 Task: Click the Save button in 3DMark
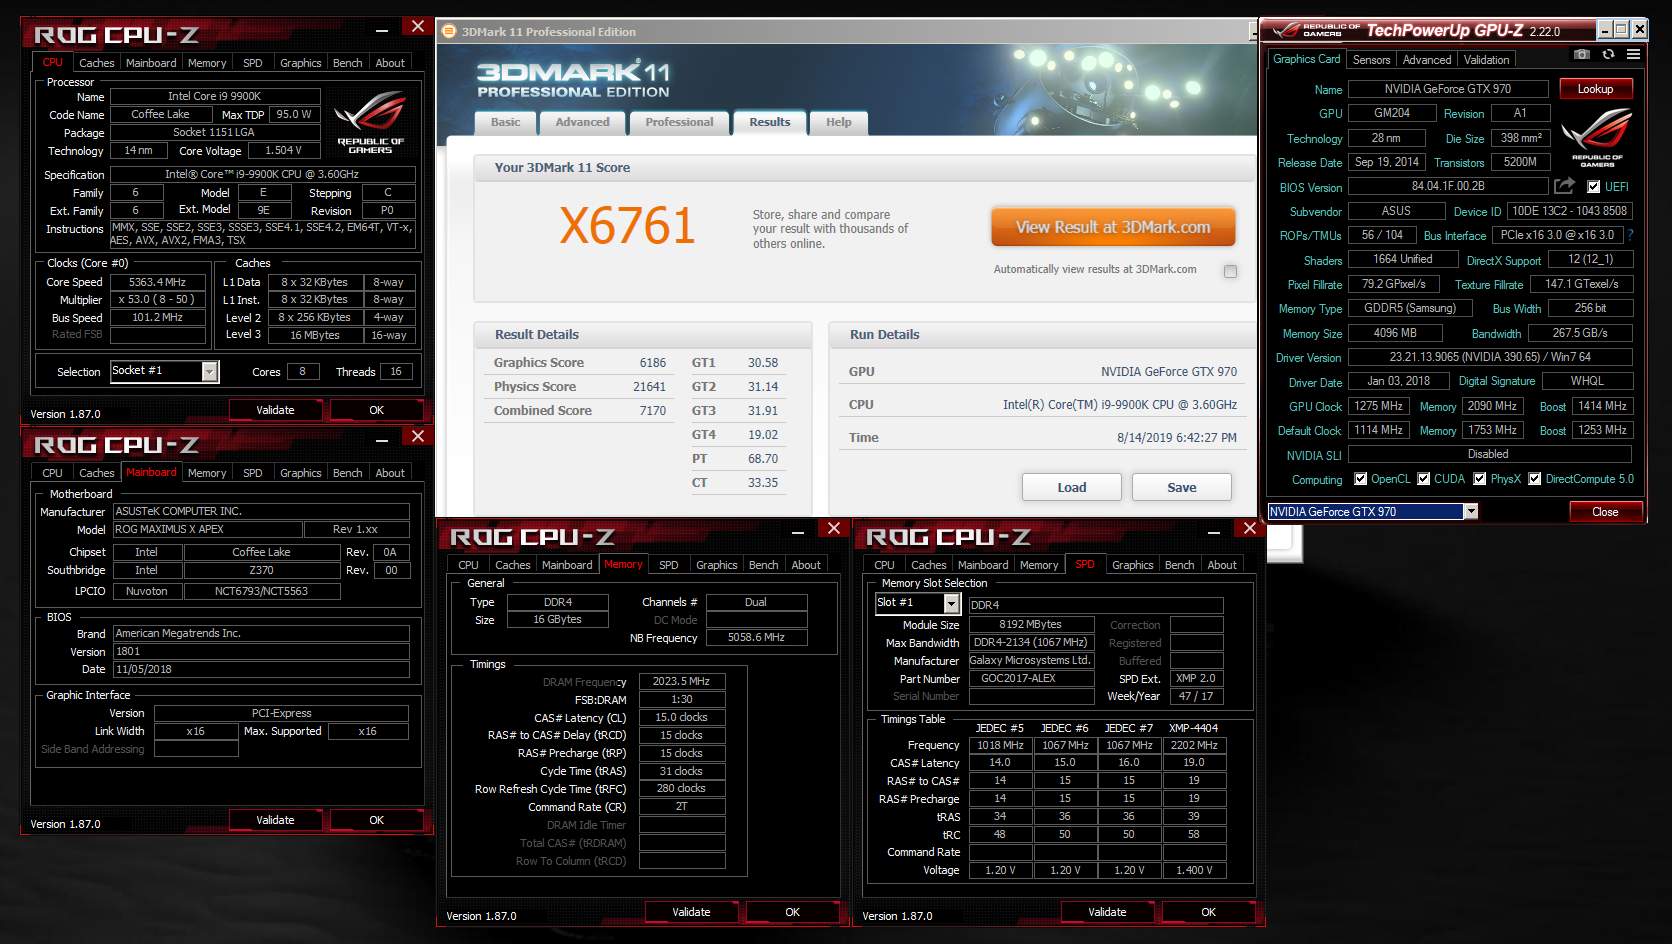(x=1181, y=487)
